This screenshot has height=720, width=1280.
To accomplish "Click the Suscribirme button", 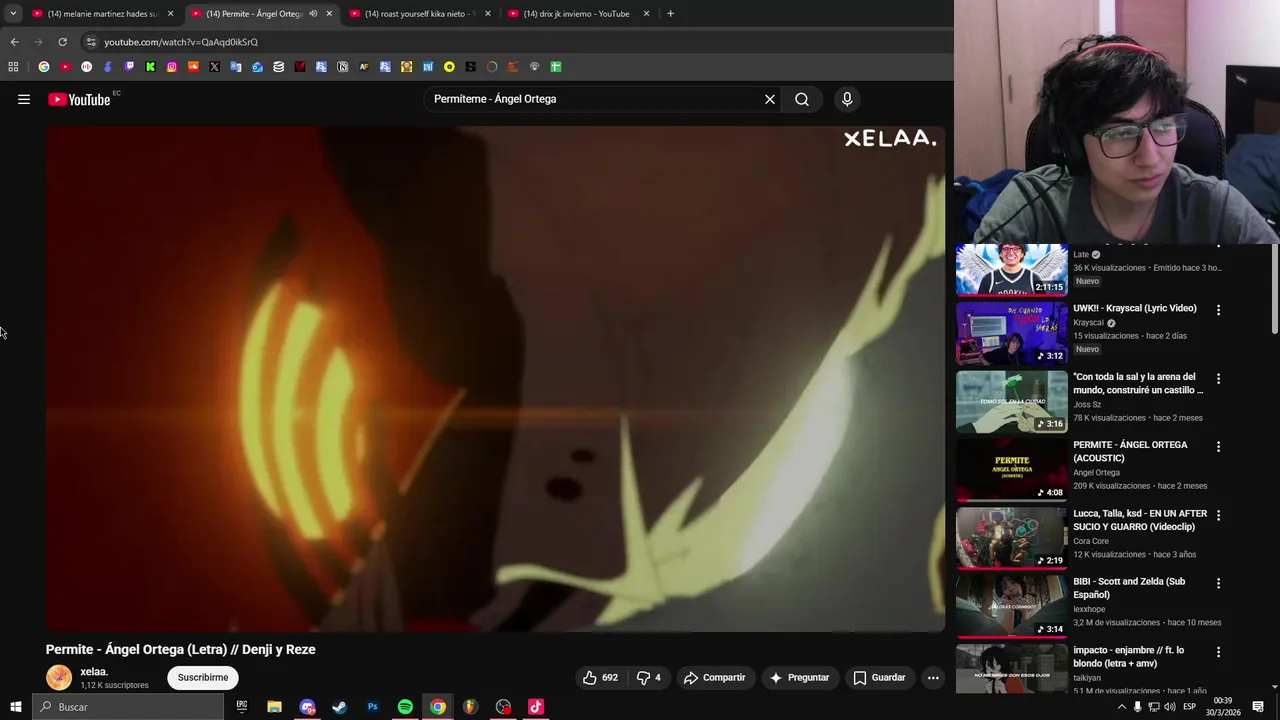I will click(x=203, y=678).
